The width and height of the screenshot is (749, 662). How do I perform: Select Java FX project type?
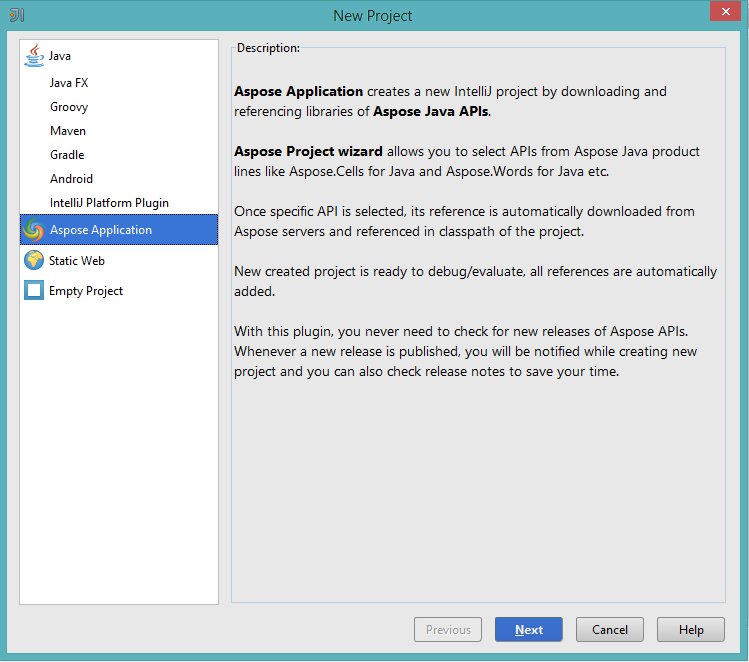click(x=119, y=83)
